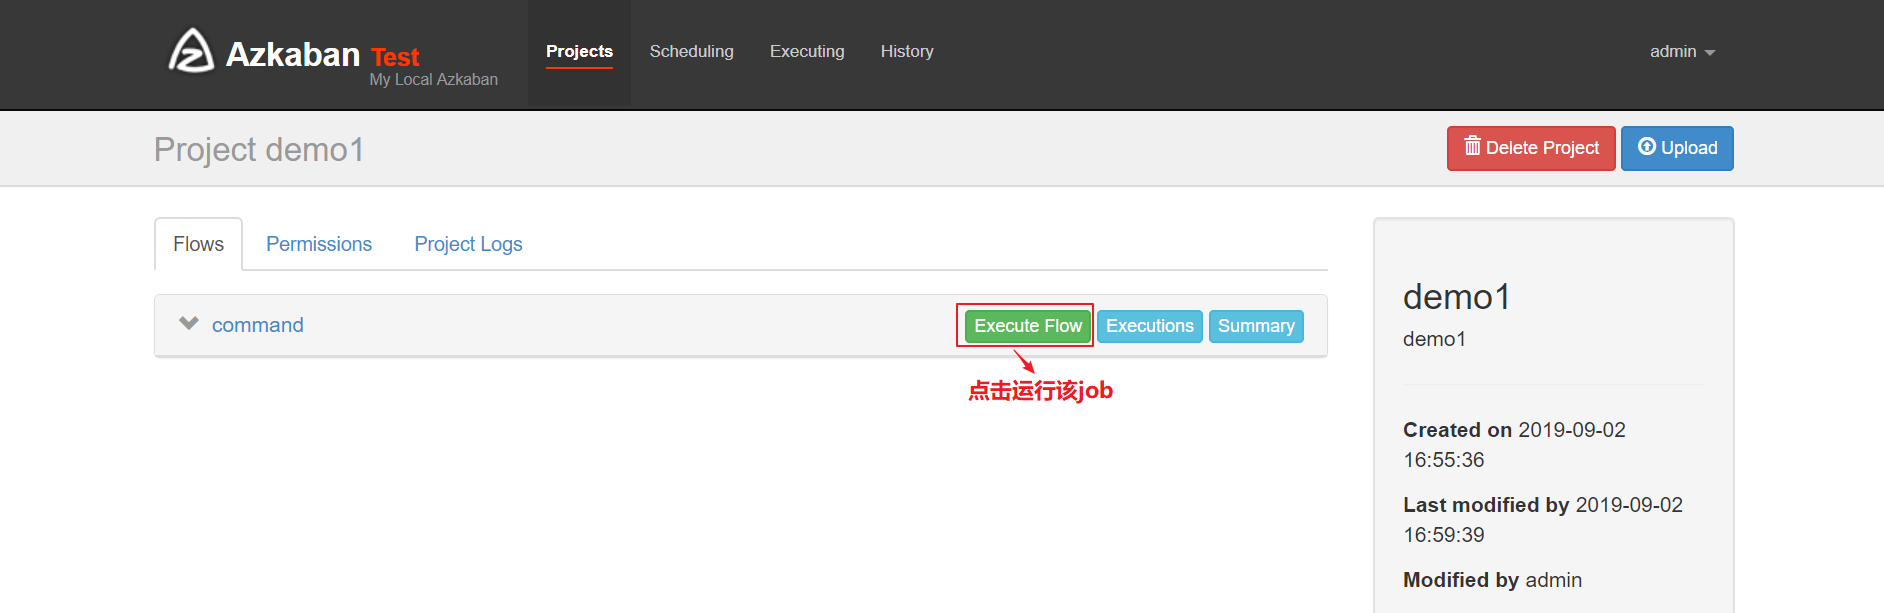Click the Last modified by timestamp
This screenshot has width=1884, height=613.
[x=1543, y=520]
